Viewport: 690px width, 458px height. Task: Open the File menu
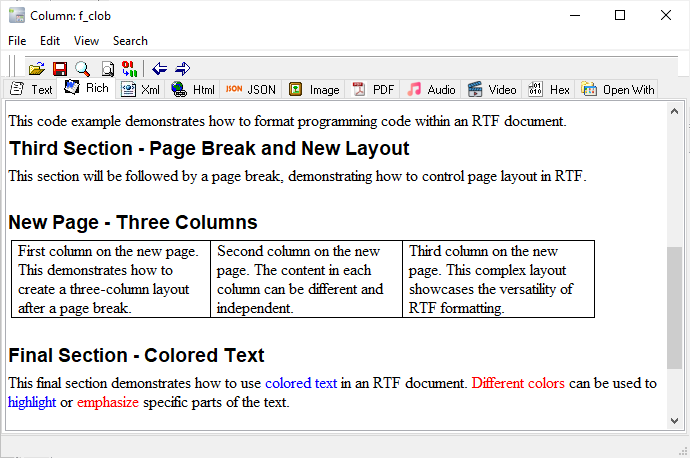pos(17,41)
